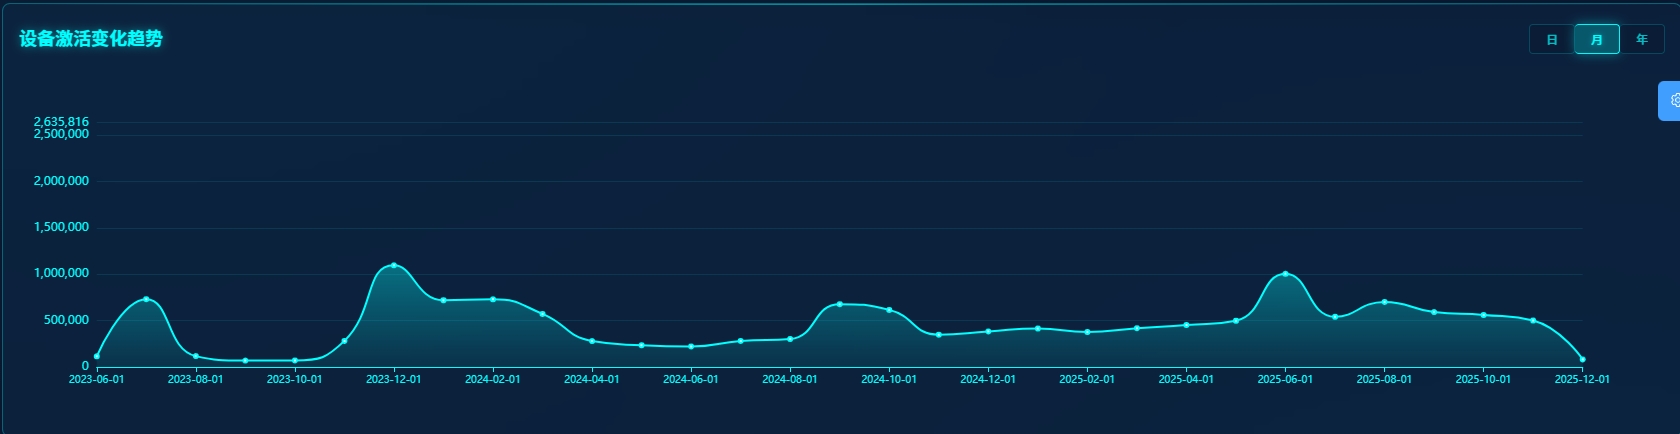
Task: Select the data point above 2023-08-01
Action: click(x=196, y=356)
